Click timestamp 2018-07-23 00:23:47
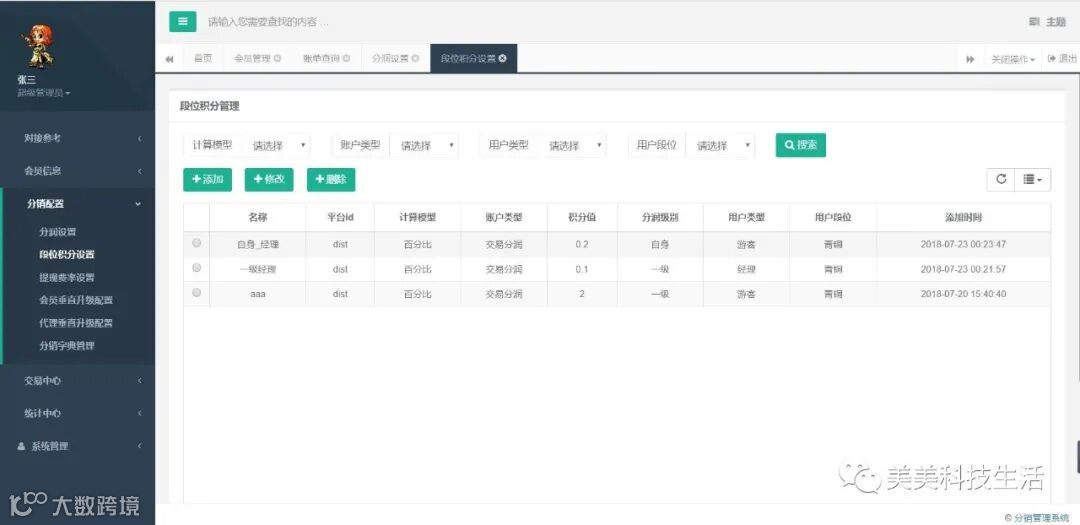The height and width of the screenshot is (525, 1080). point(964,244)
